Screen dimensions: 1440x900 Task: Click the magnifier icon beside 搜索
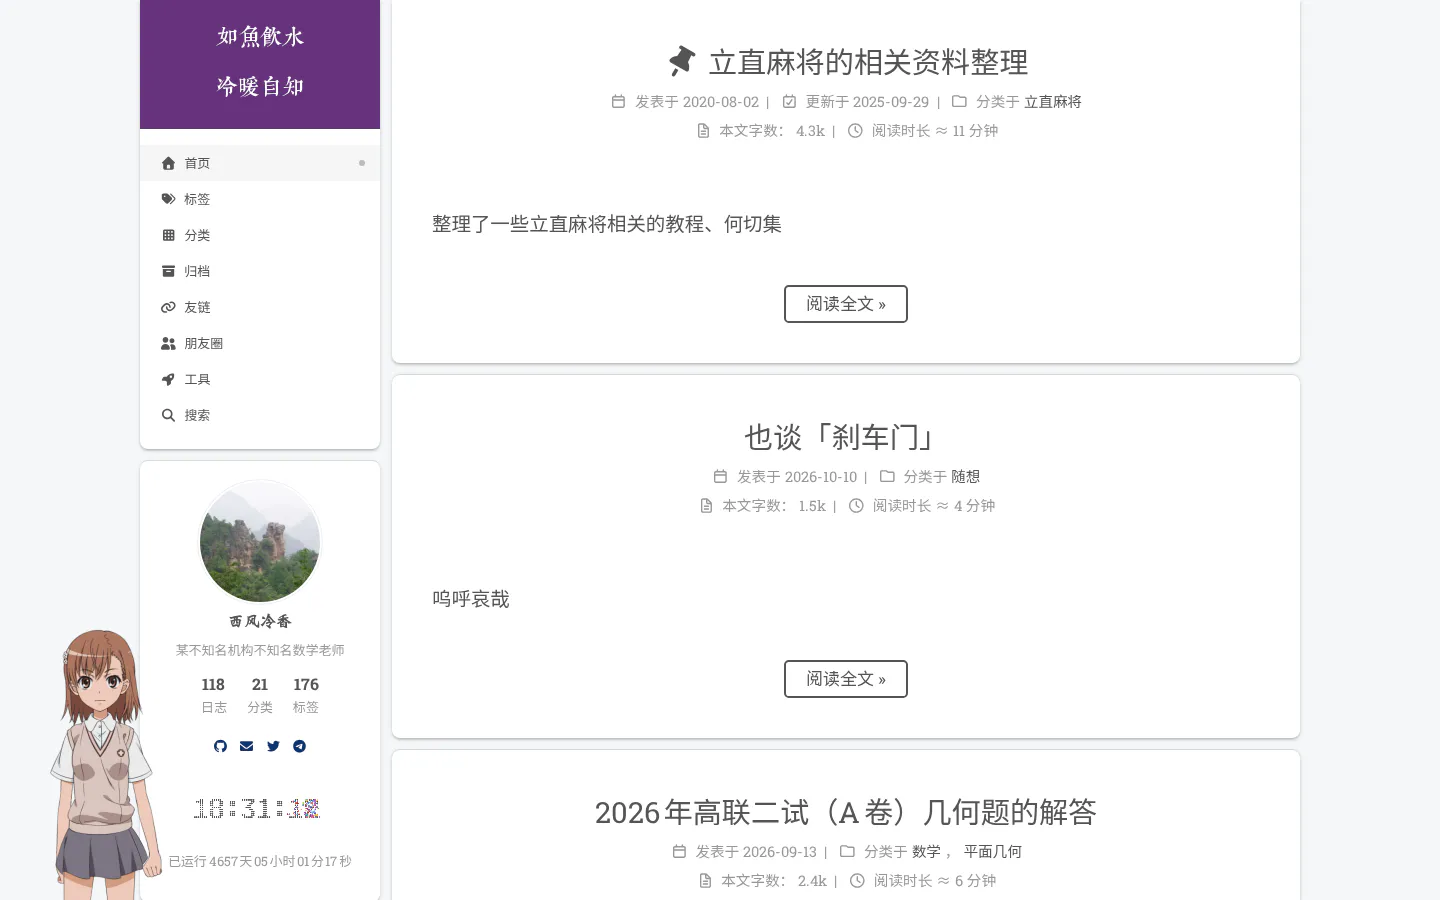[x=168, y=415]
